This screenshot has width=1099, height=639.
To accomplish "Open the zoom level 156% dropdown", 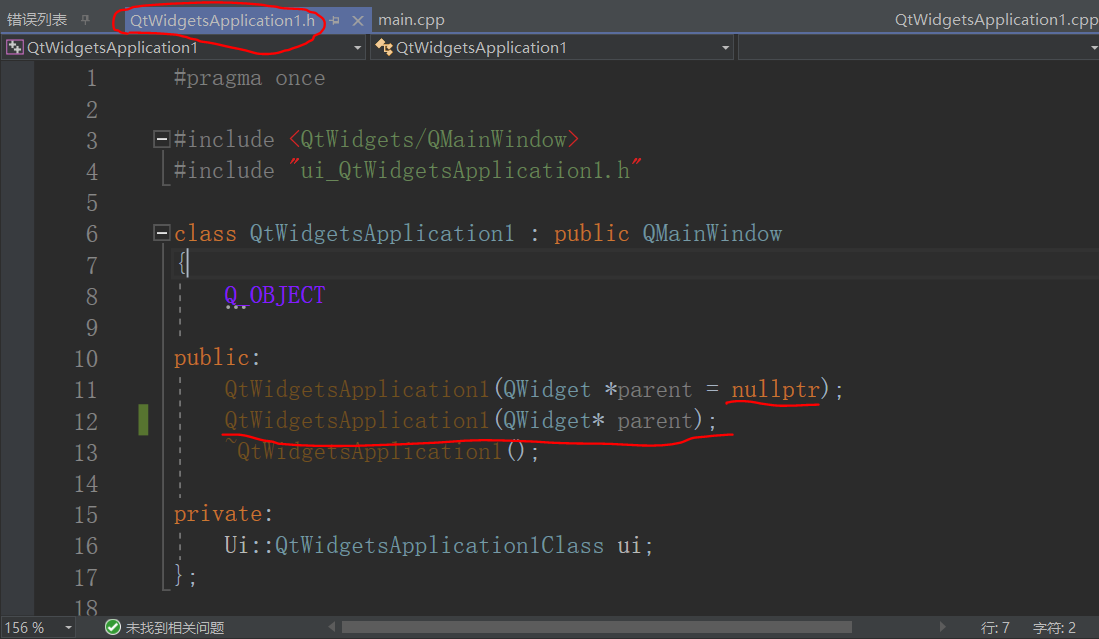I will pyautogui.click(x=66, y=627).
